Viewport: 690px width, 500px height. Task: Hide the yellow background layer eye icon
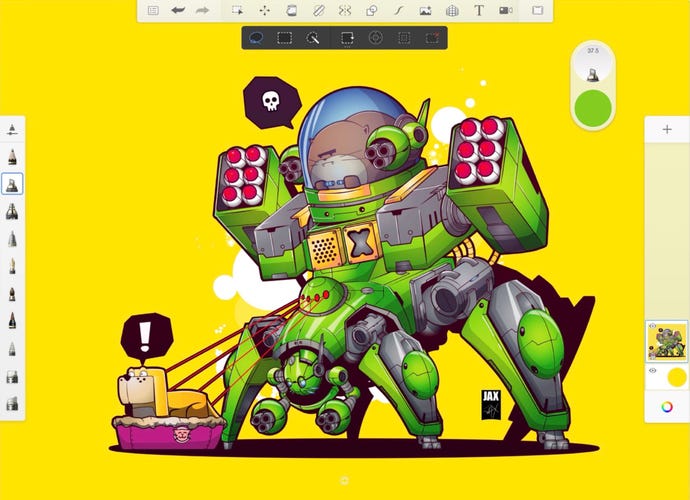653,371
